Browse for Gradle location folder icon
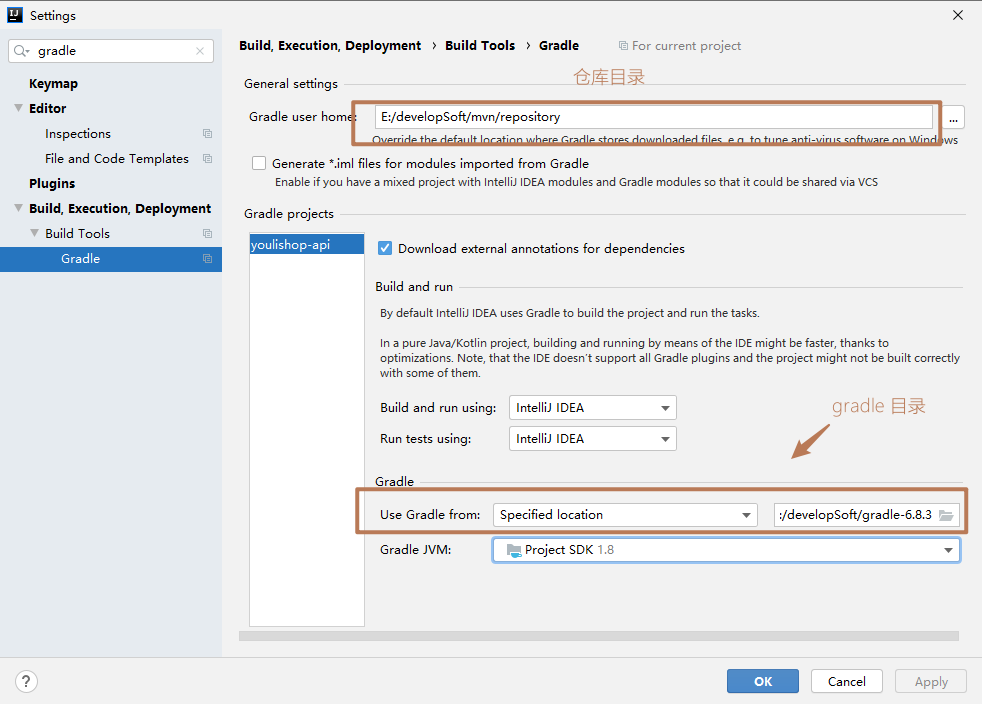Viewport: 982px width, 704px height. click(x=946, y=515)
